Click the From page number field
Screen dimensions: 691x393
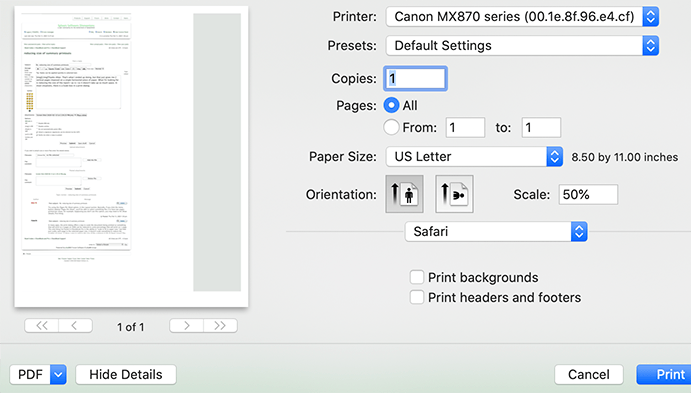465,127
